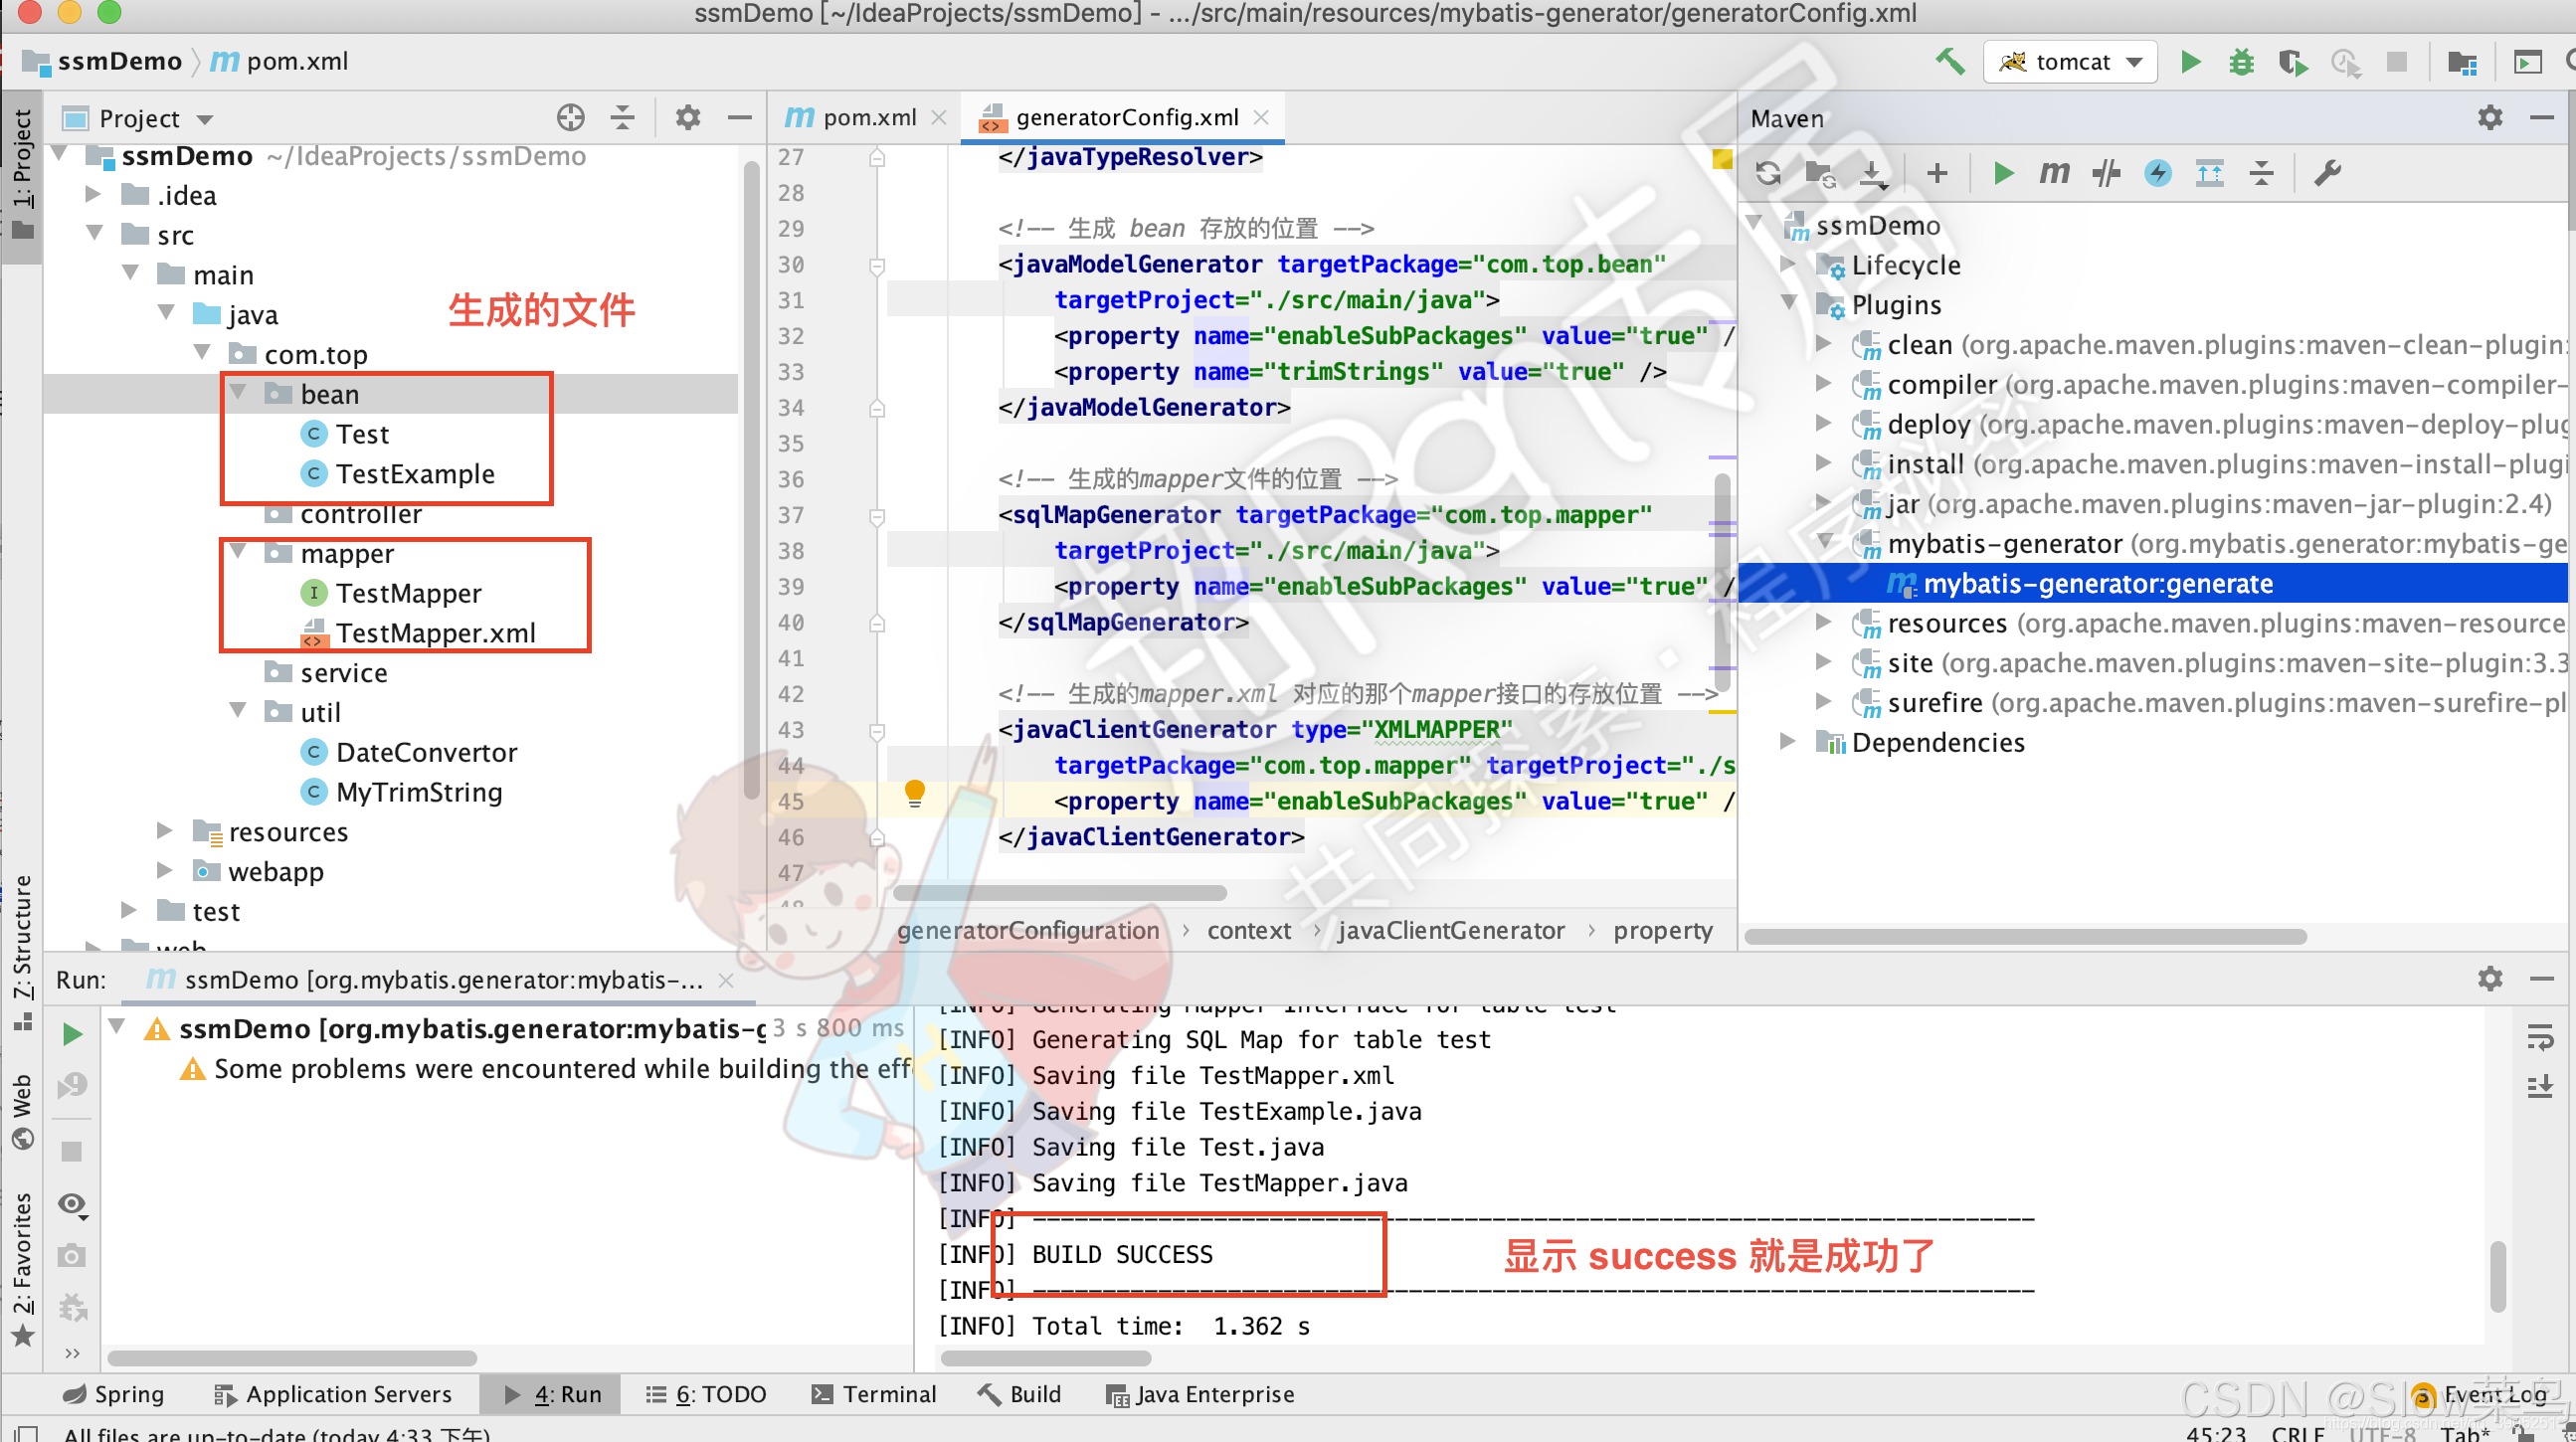Open the Spring tool window
This screenshot has width=2576, height=1442.
click(x=113, y=1394)
